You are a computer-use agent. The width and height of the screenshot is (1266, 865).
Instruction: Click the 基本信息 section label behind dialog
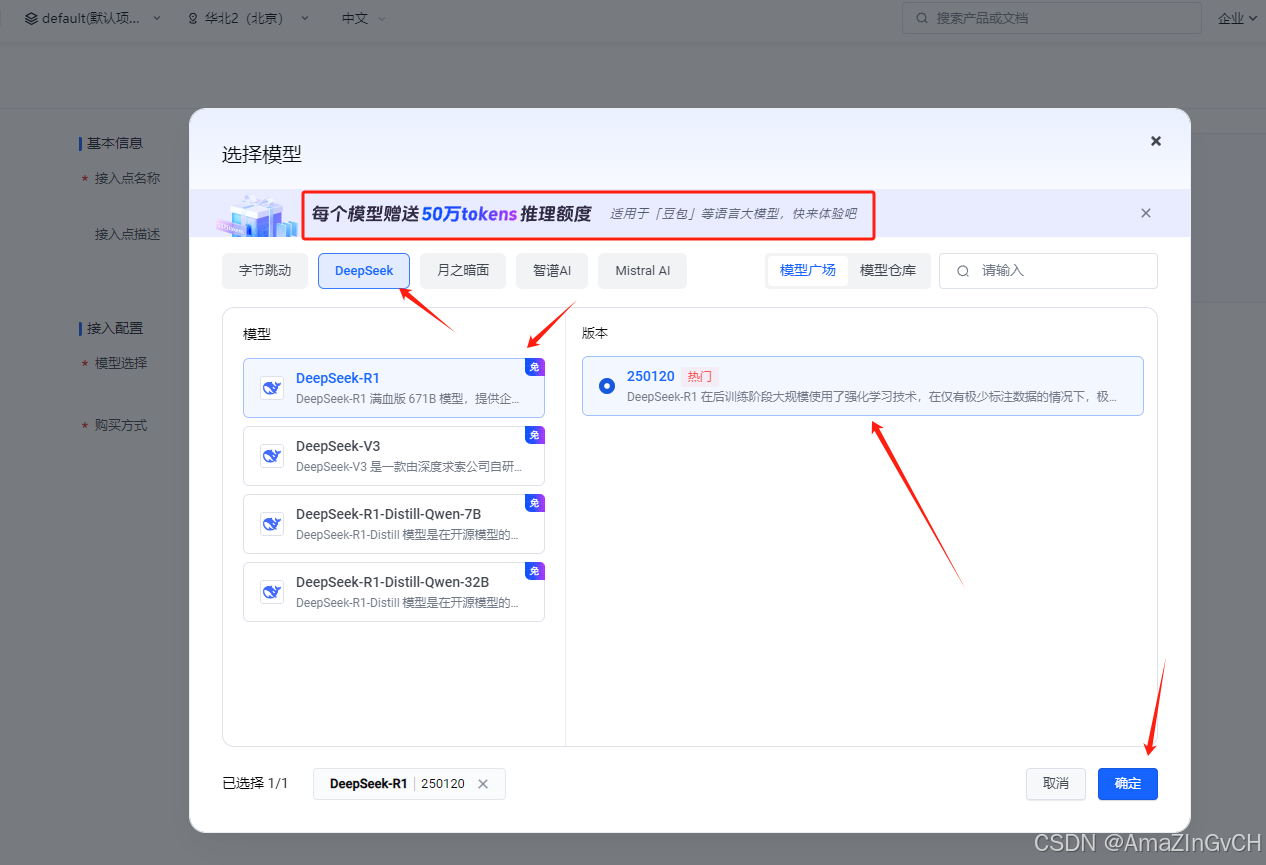coord(114,144)
